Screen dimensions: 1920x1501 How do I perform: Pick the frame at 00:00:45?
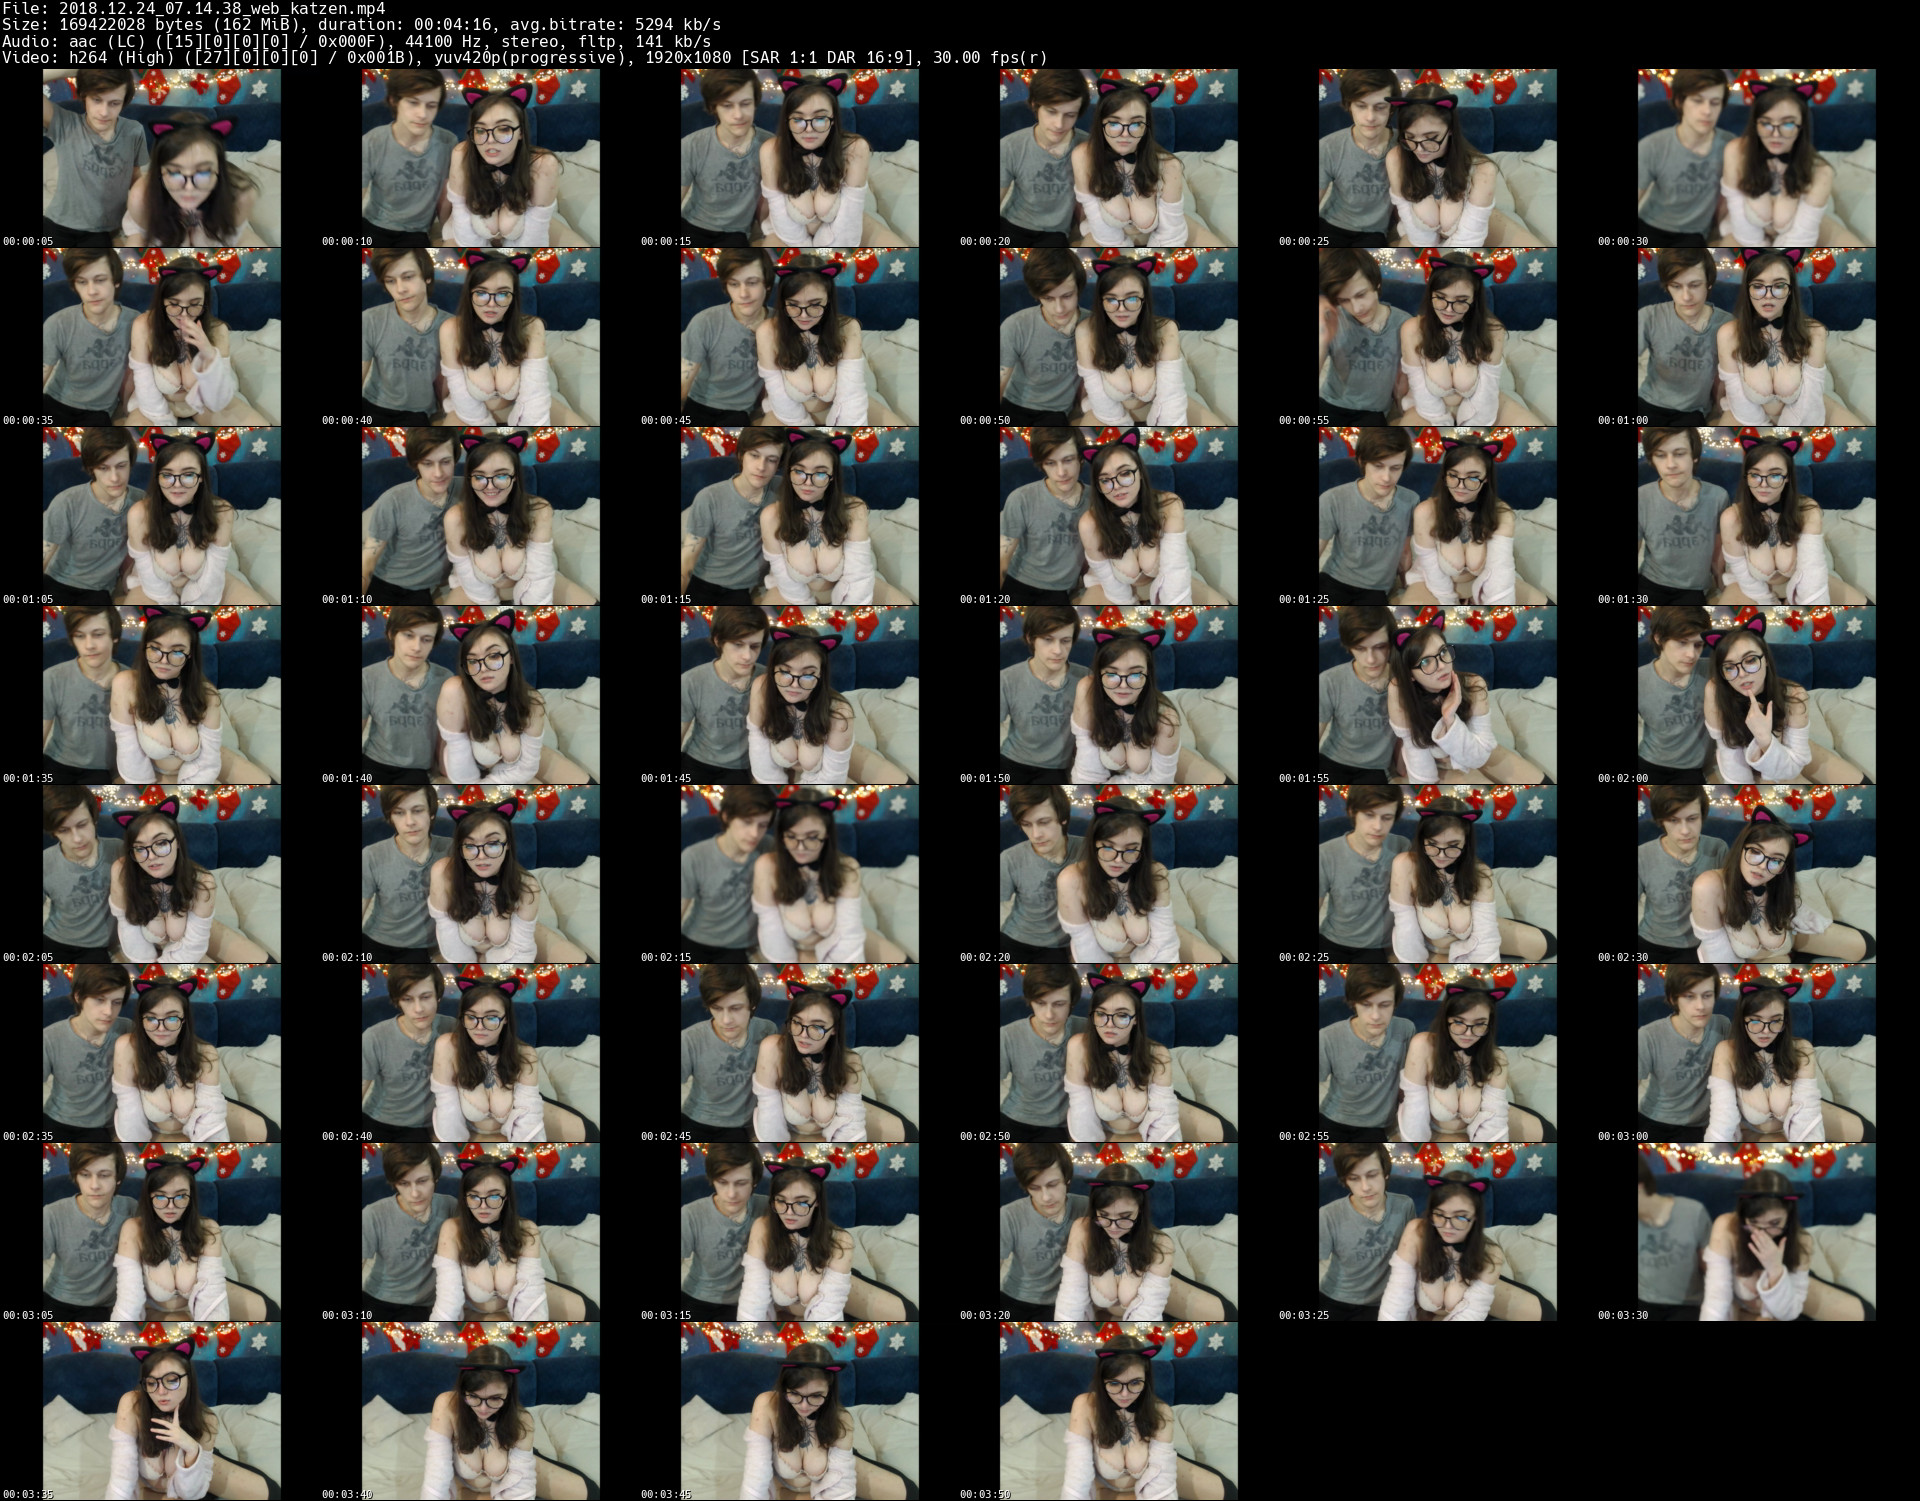[x=799, y=337]
